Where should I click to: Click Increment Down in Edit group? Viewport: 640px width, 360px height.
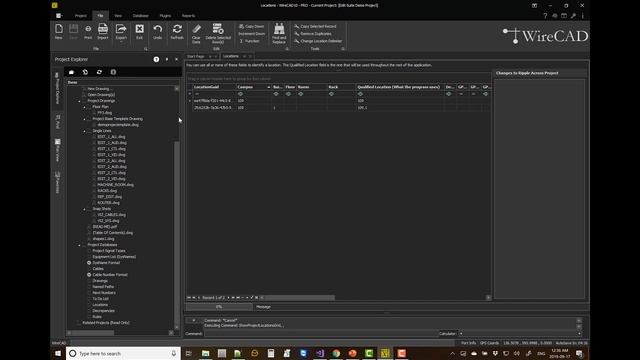click(x=251, y=34)
